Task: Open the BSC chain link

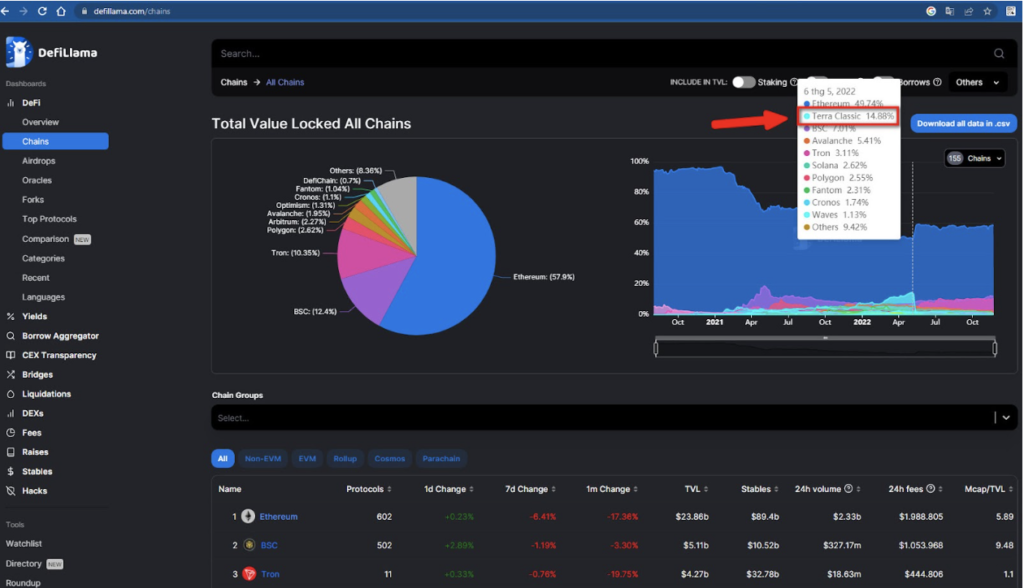Action: click(x=269, y=545)
